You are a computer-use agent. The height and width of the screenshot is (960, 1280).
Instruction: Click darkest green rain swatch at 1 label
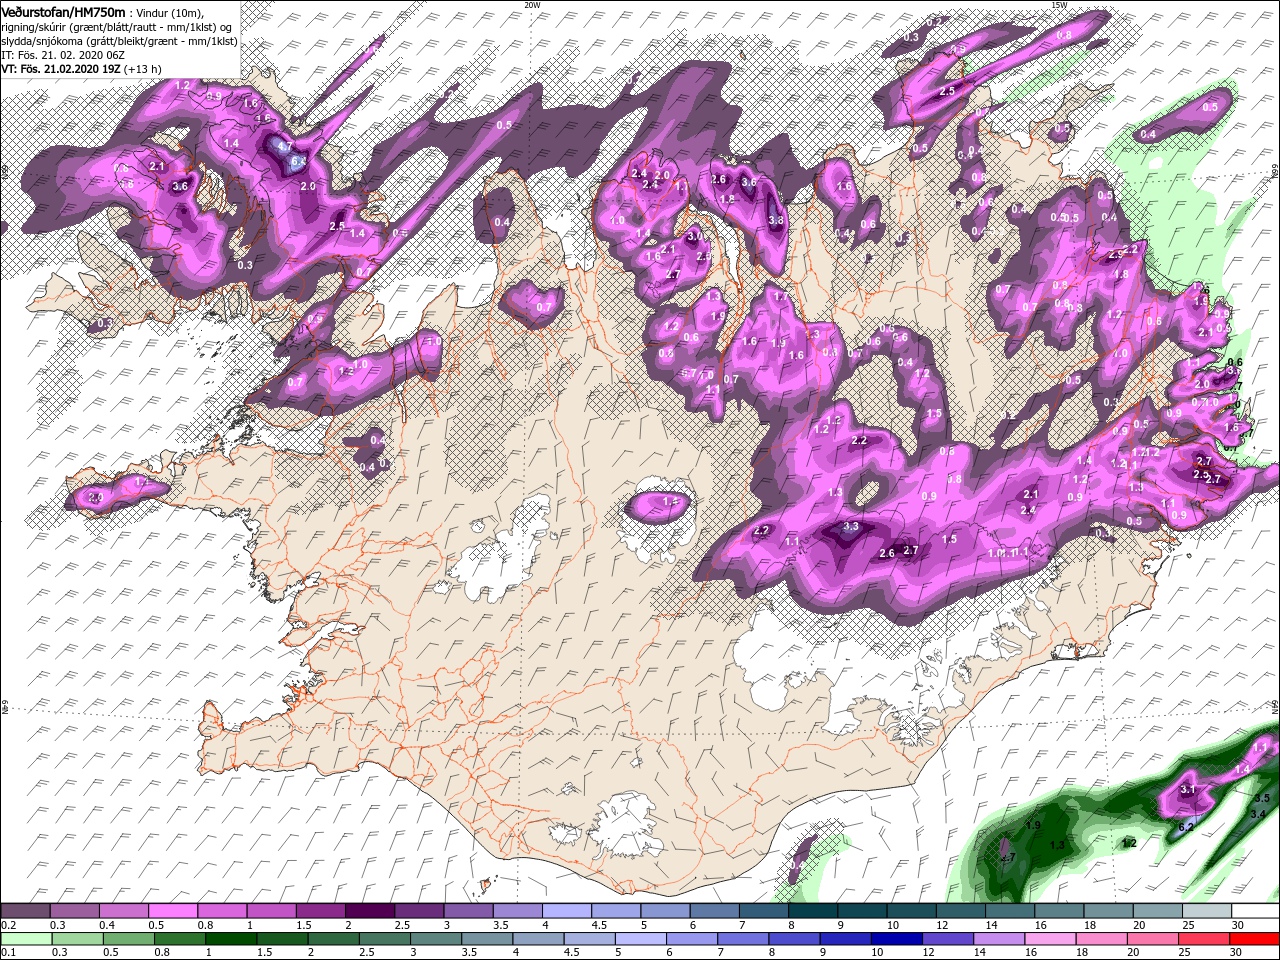pos(230,939)
